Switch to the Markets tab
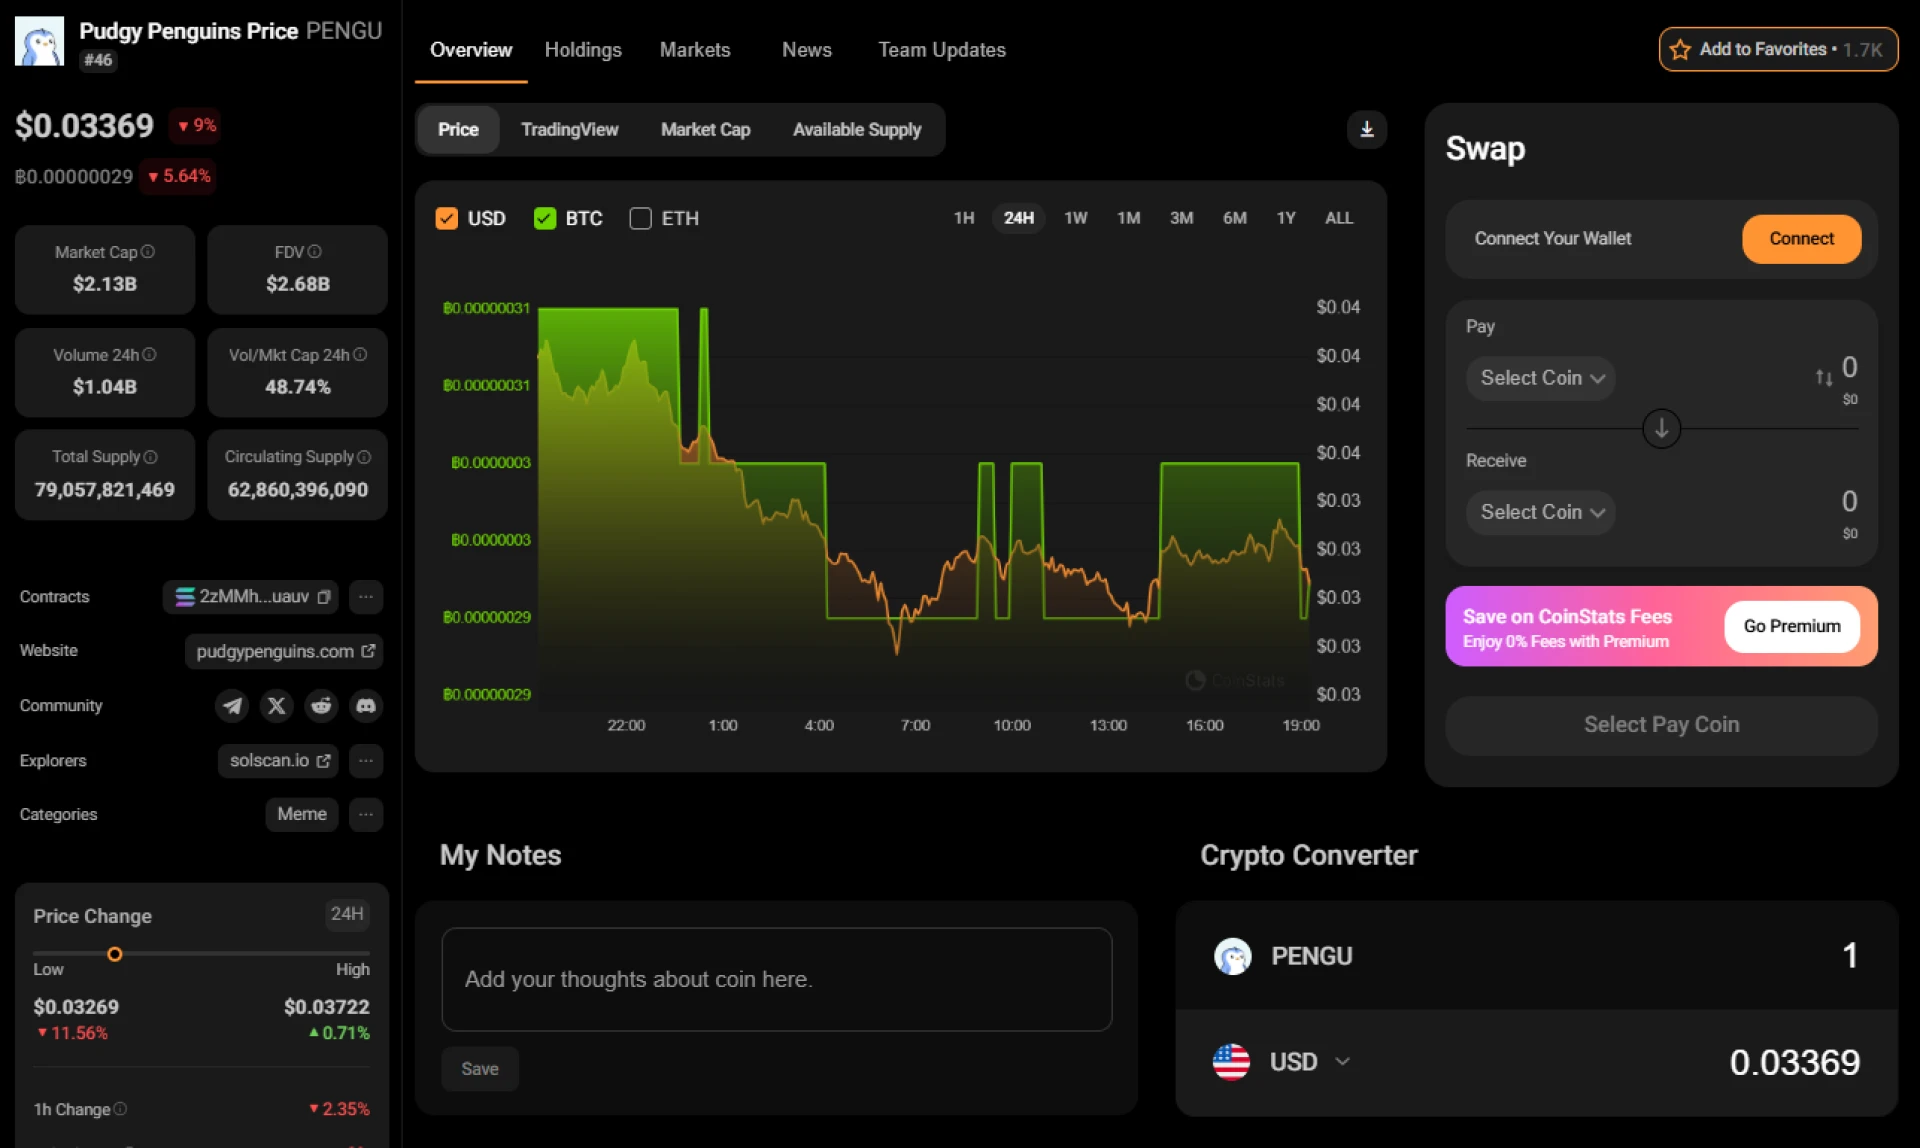Image resolution: width=1920 pixels, height=1148 pixels. [x=695, y=49]
